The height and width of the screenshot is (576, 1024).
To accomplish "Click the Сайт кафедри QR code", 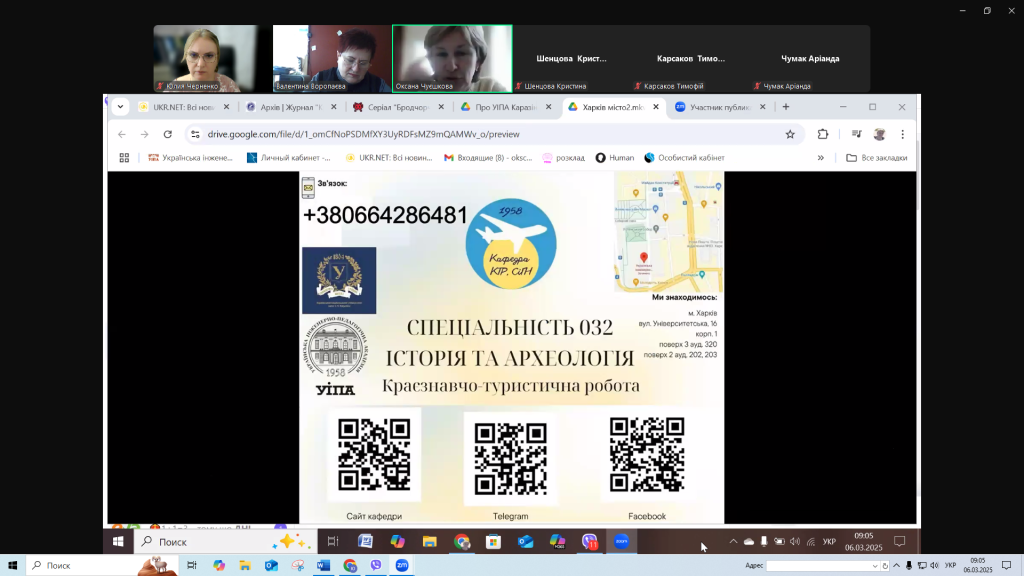I will click(x=374, y=455).
